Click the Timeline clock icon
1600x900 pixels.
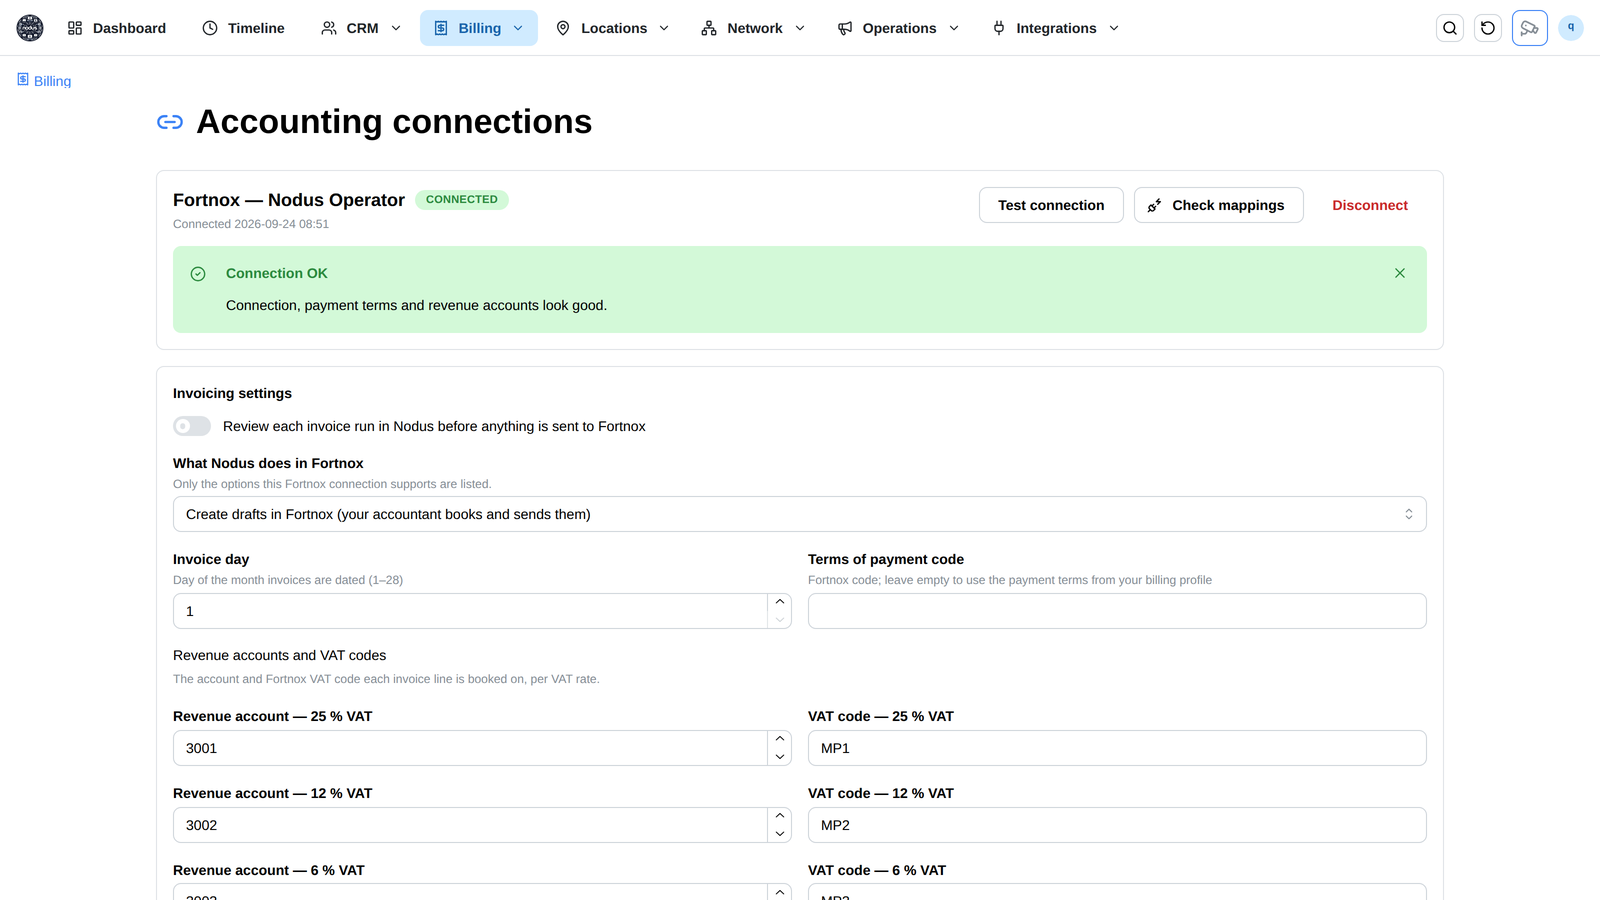(x=210, y=28)
